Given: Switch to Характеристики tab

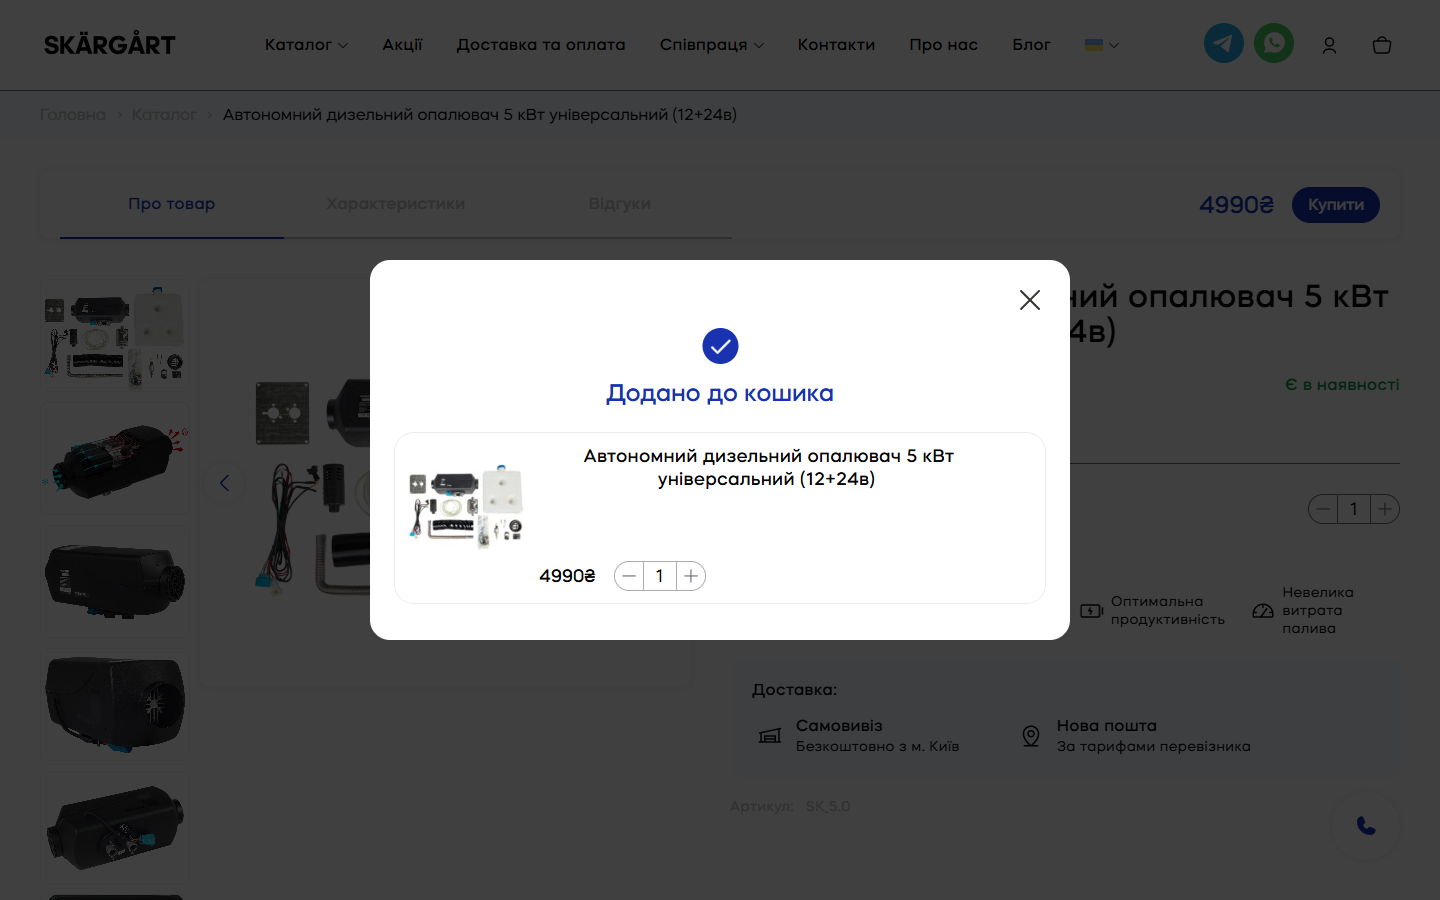Looking at the screenshot, I should 395,204.
